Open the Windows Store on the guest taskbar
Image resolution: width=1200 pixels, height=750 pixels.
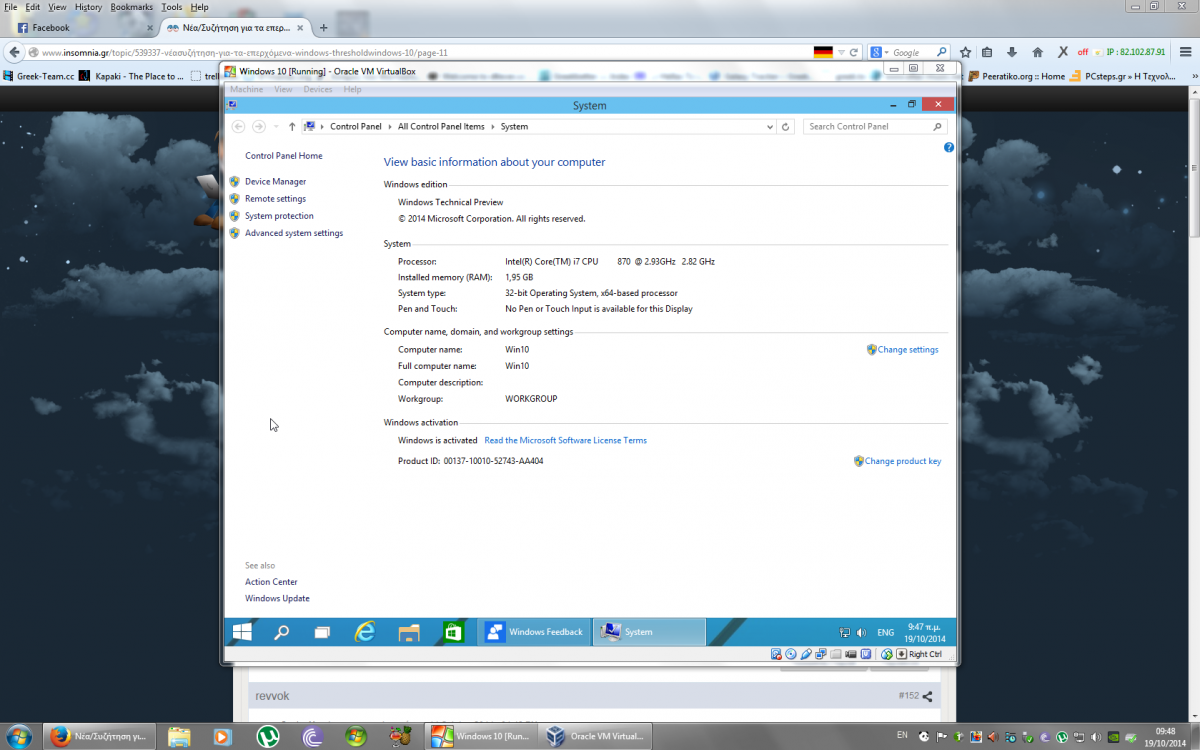click(x=453, y=632)
